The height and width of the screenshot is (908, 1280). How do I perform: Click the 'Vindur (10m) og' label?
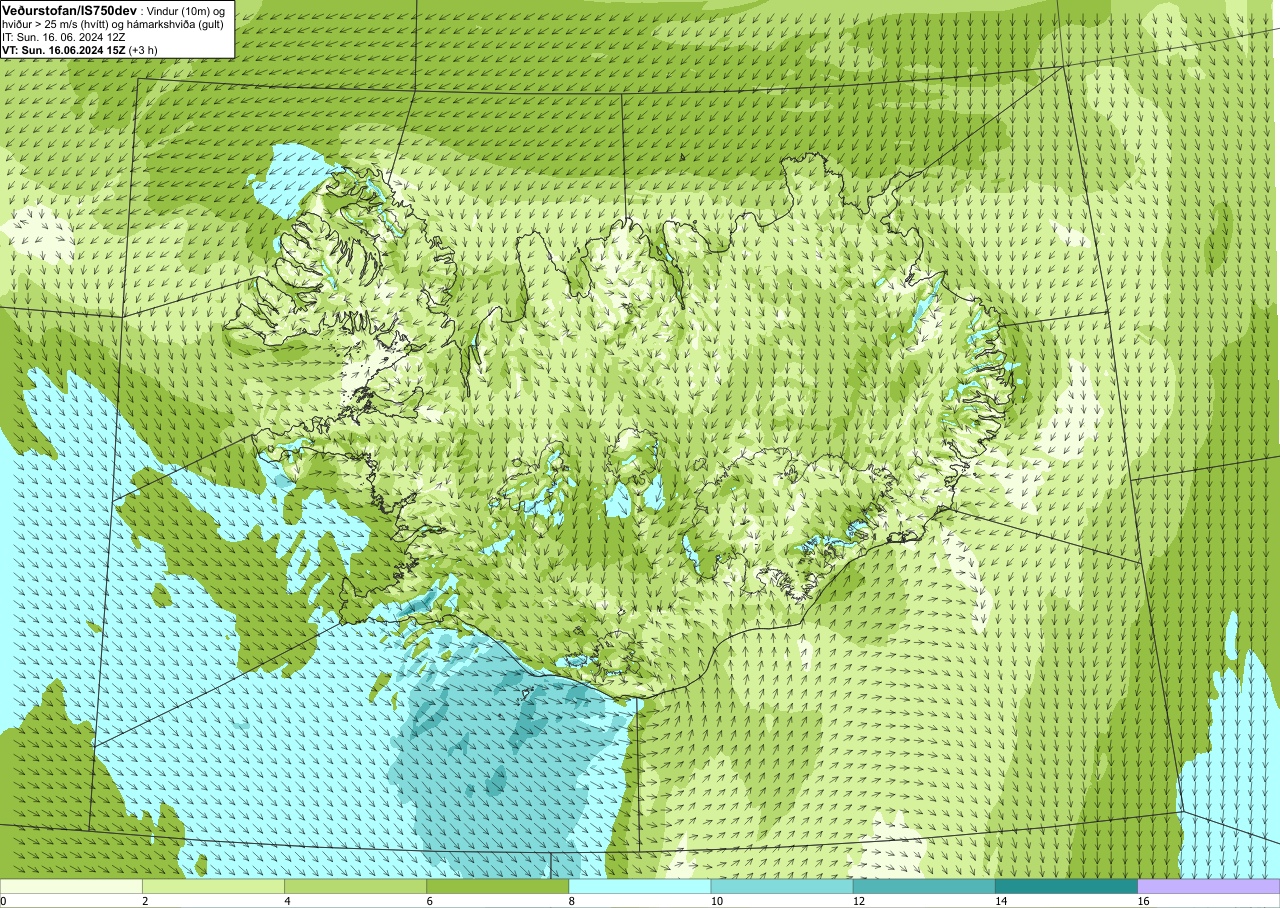click(187, 10)
